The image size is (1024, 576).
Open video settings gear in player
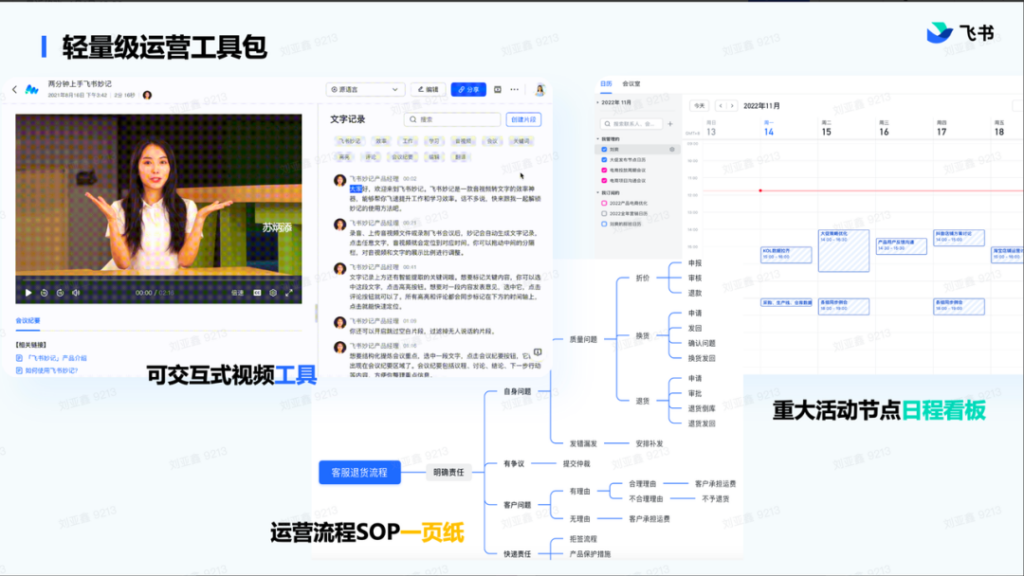tap(273, 293)
